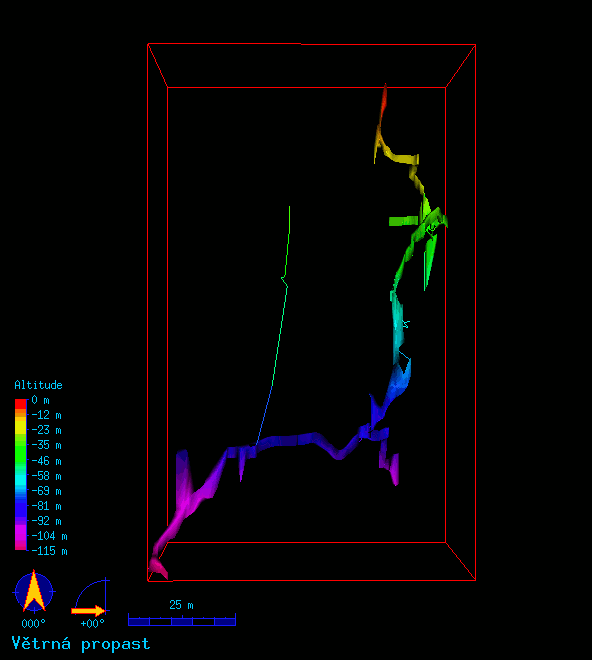Click the green horizontal side passage stub

pyautogui.click(x=403, y=221)
